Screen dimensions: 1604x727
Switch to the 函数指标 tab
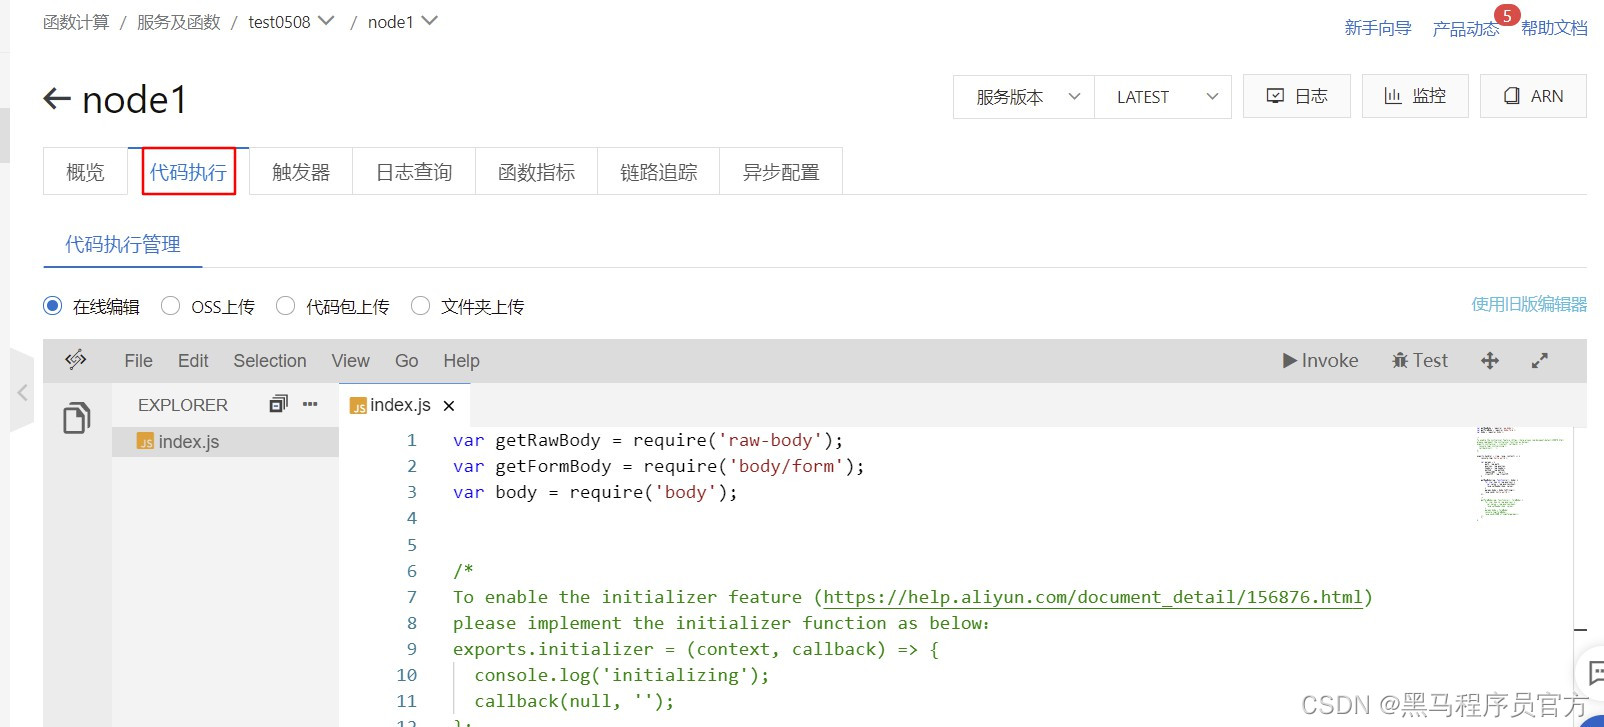point(536,172)
